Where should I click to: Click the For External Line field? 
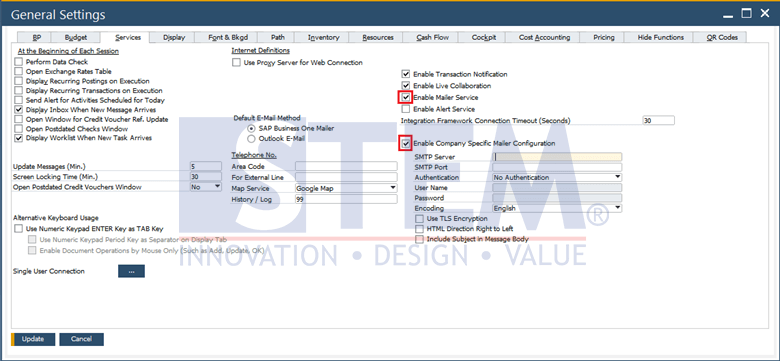pyautogui.click(x=346, y=177)
